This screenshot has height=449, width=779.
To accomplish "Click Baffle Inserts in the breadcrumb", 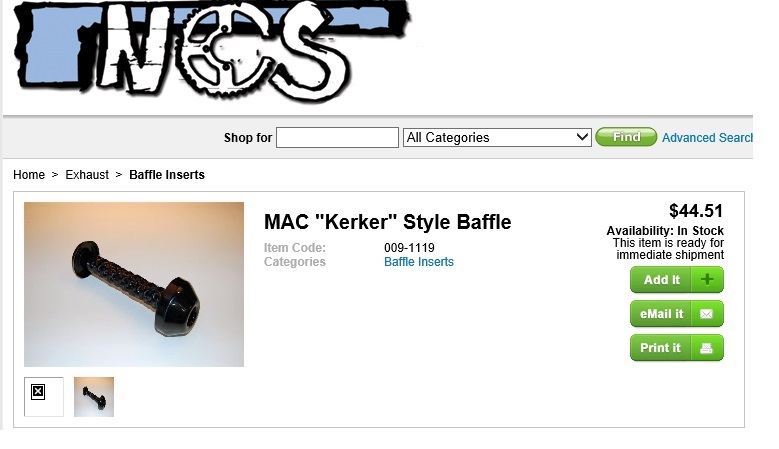I will (x=167, y=175).
